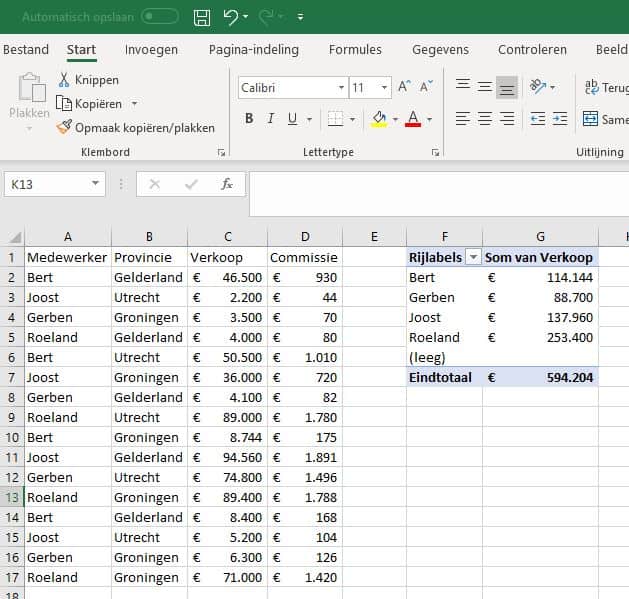The width and height of the screenshot is (629, 599).
Task: Open the Lettertype dialog launcher
Action: pyautogui.click(x=435, y=152)
